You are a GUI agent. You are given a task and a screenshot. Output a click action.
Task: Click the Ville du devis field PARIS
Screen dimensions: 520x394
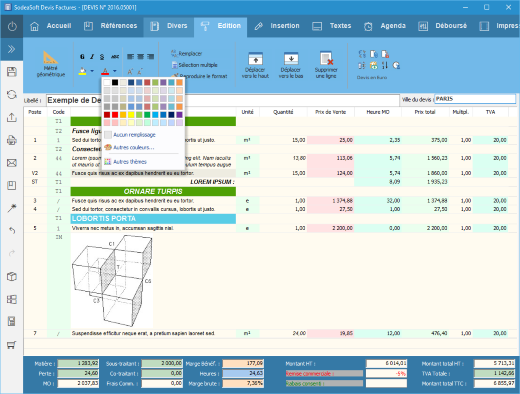(x=475, y=99)
